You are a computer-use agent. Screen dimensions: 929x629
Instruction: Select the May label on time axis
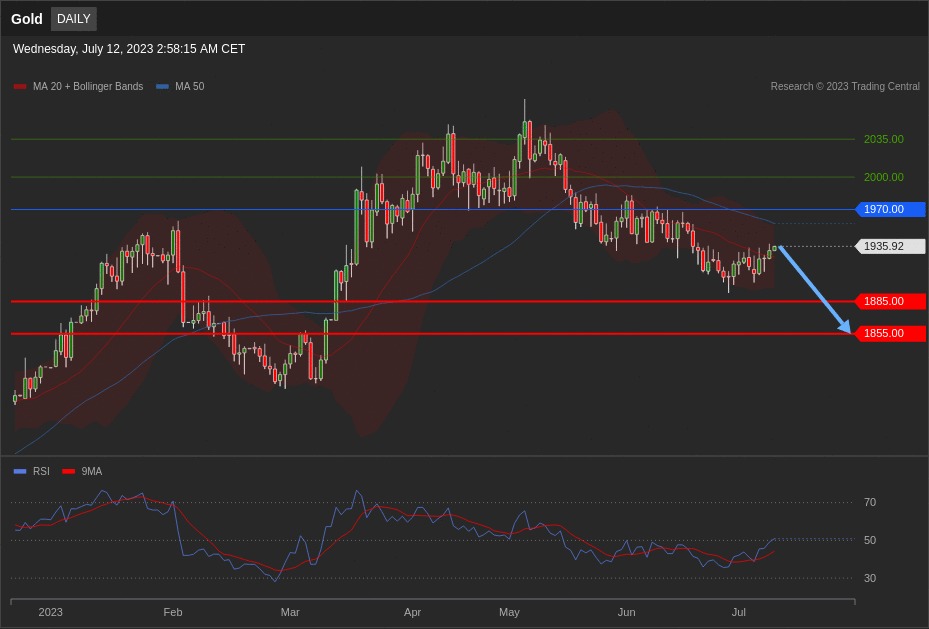click(x=509, y=612)
